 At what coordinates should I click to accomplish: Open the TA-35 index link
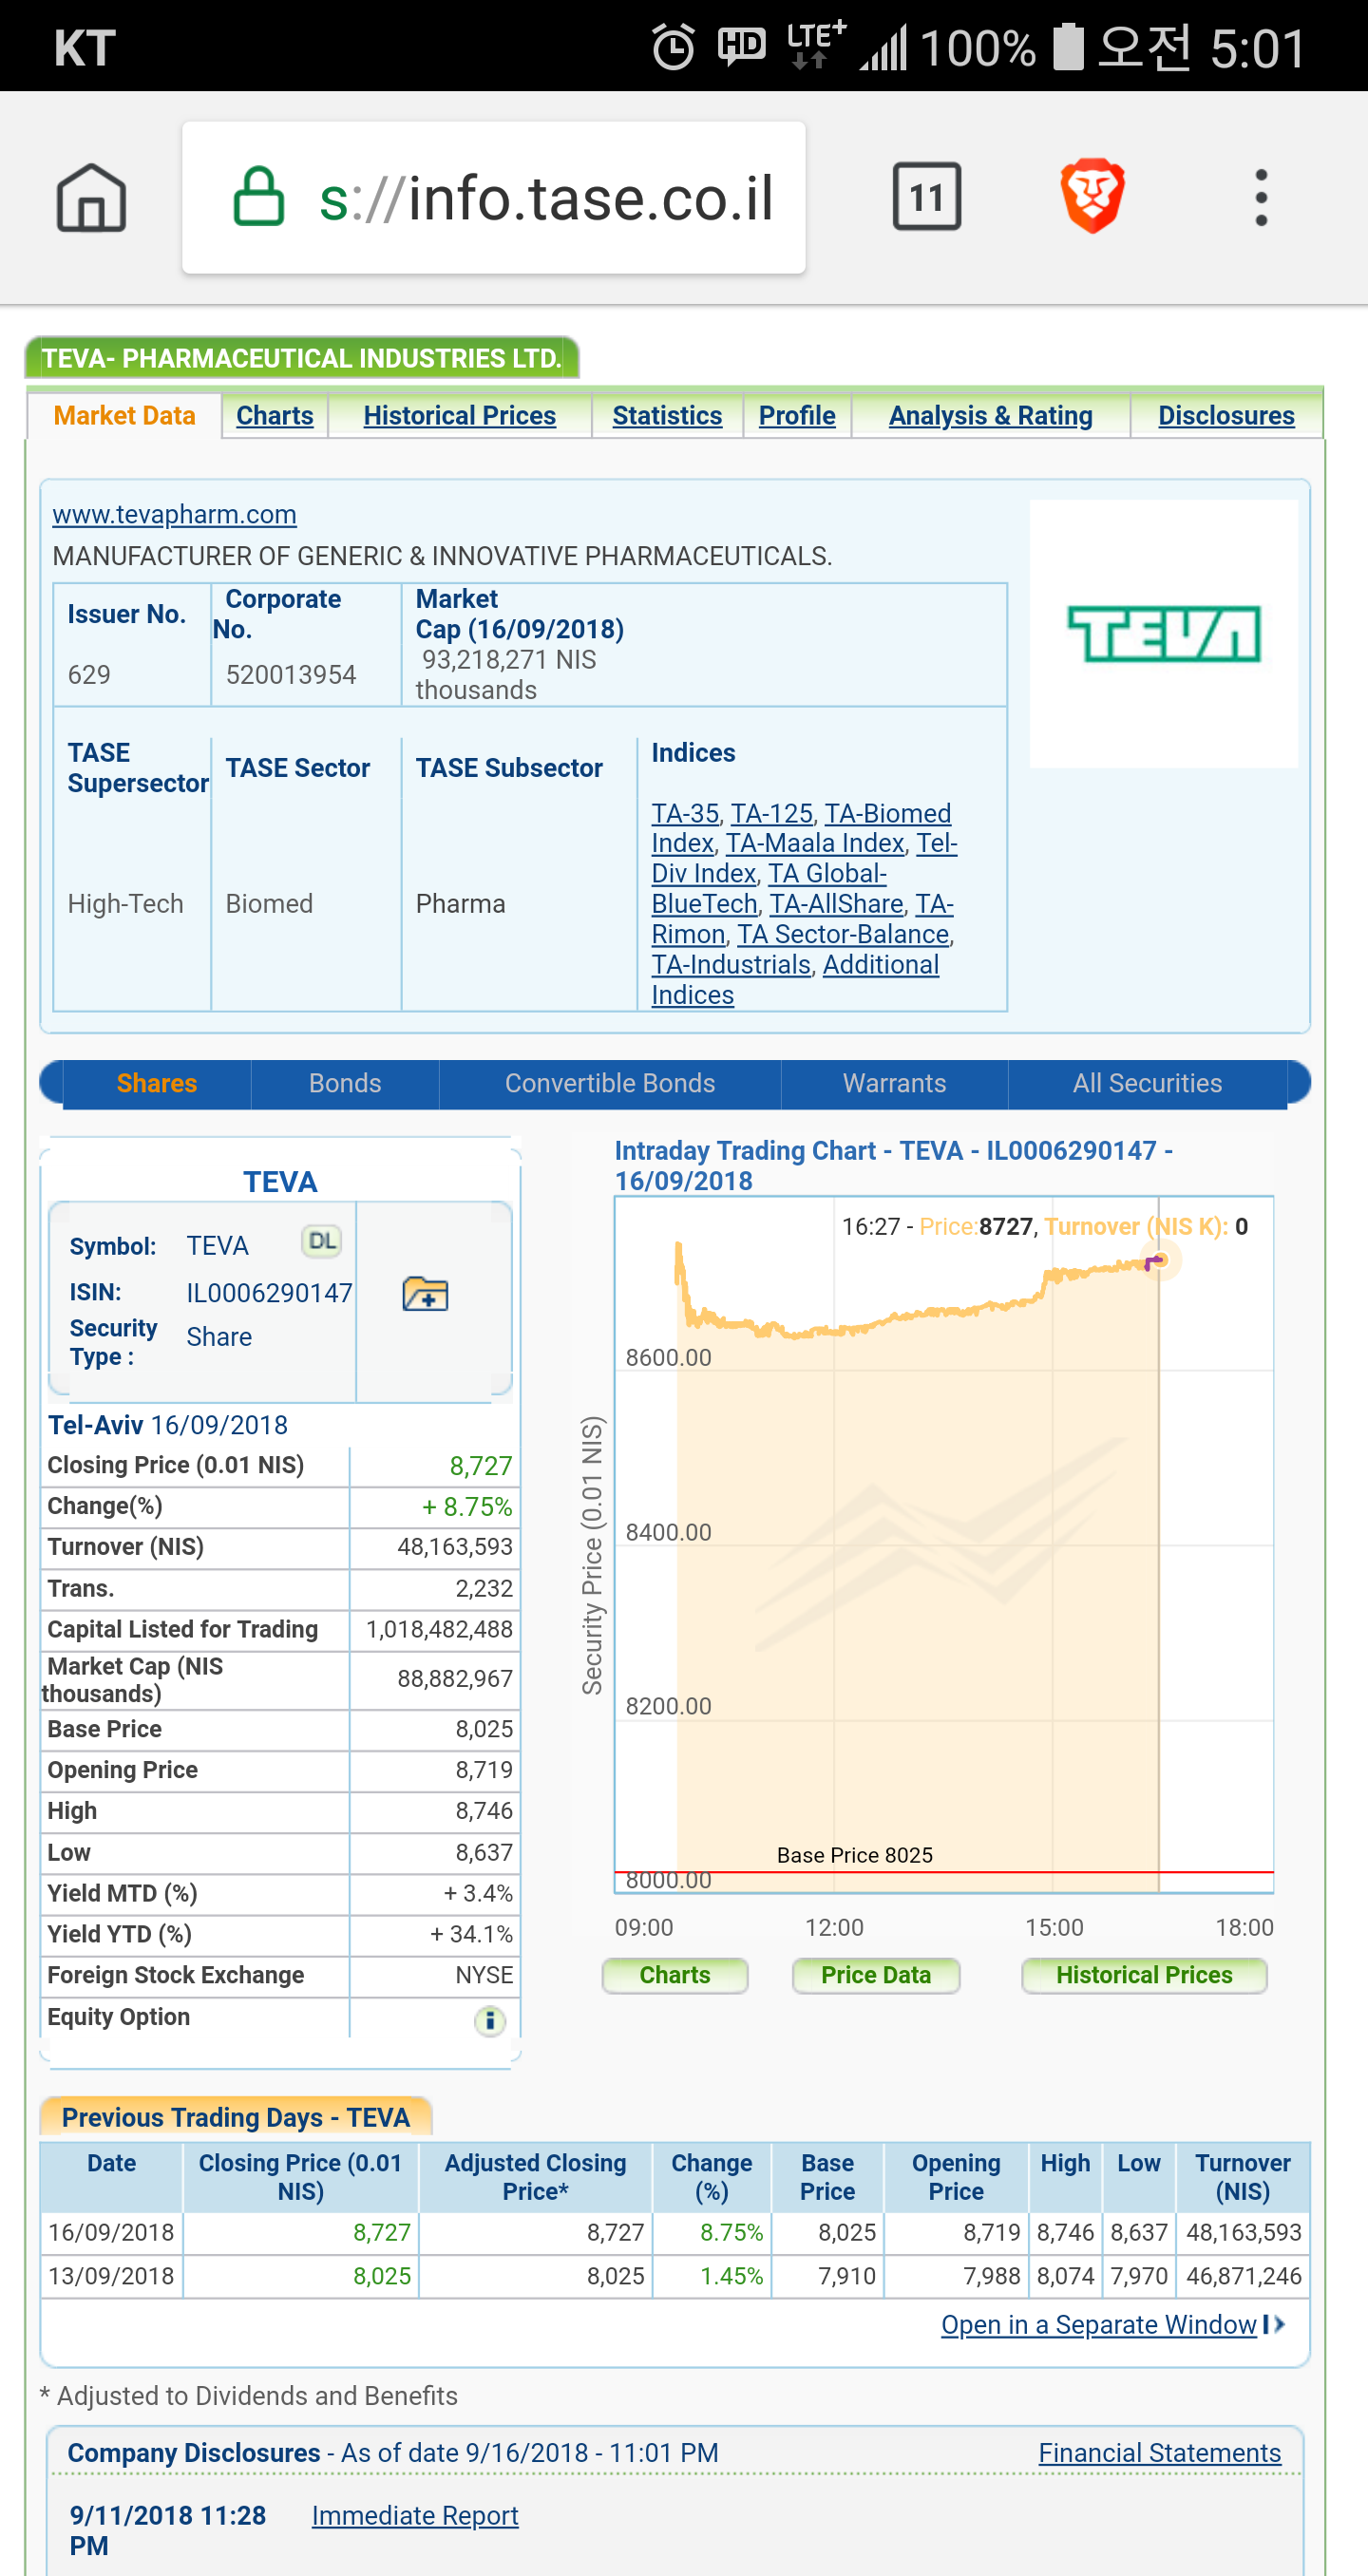[x=685, y=813]
